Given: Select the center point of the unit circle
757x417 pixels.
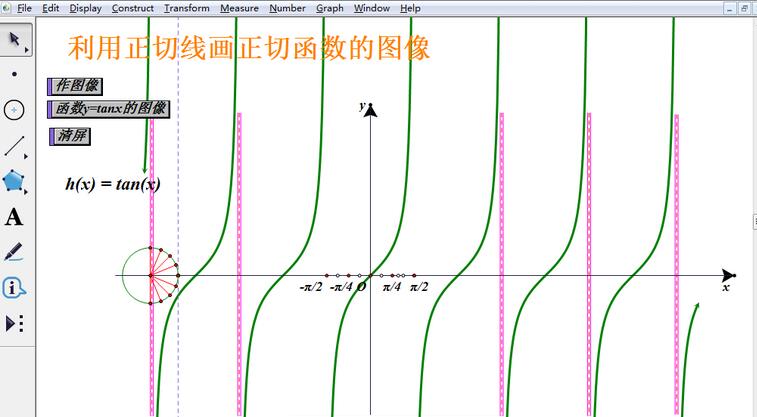Looking at the screenshot, I should coord(151,276).
